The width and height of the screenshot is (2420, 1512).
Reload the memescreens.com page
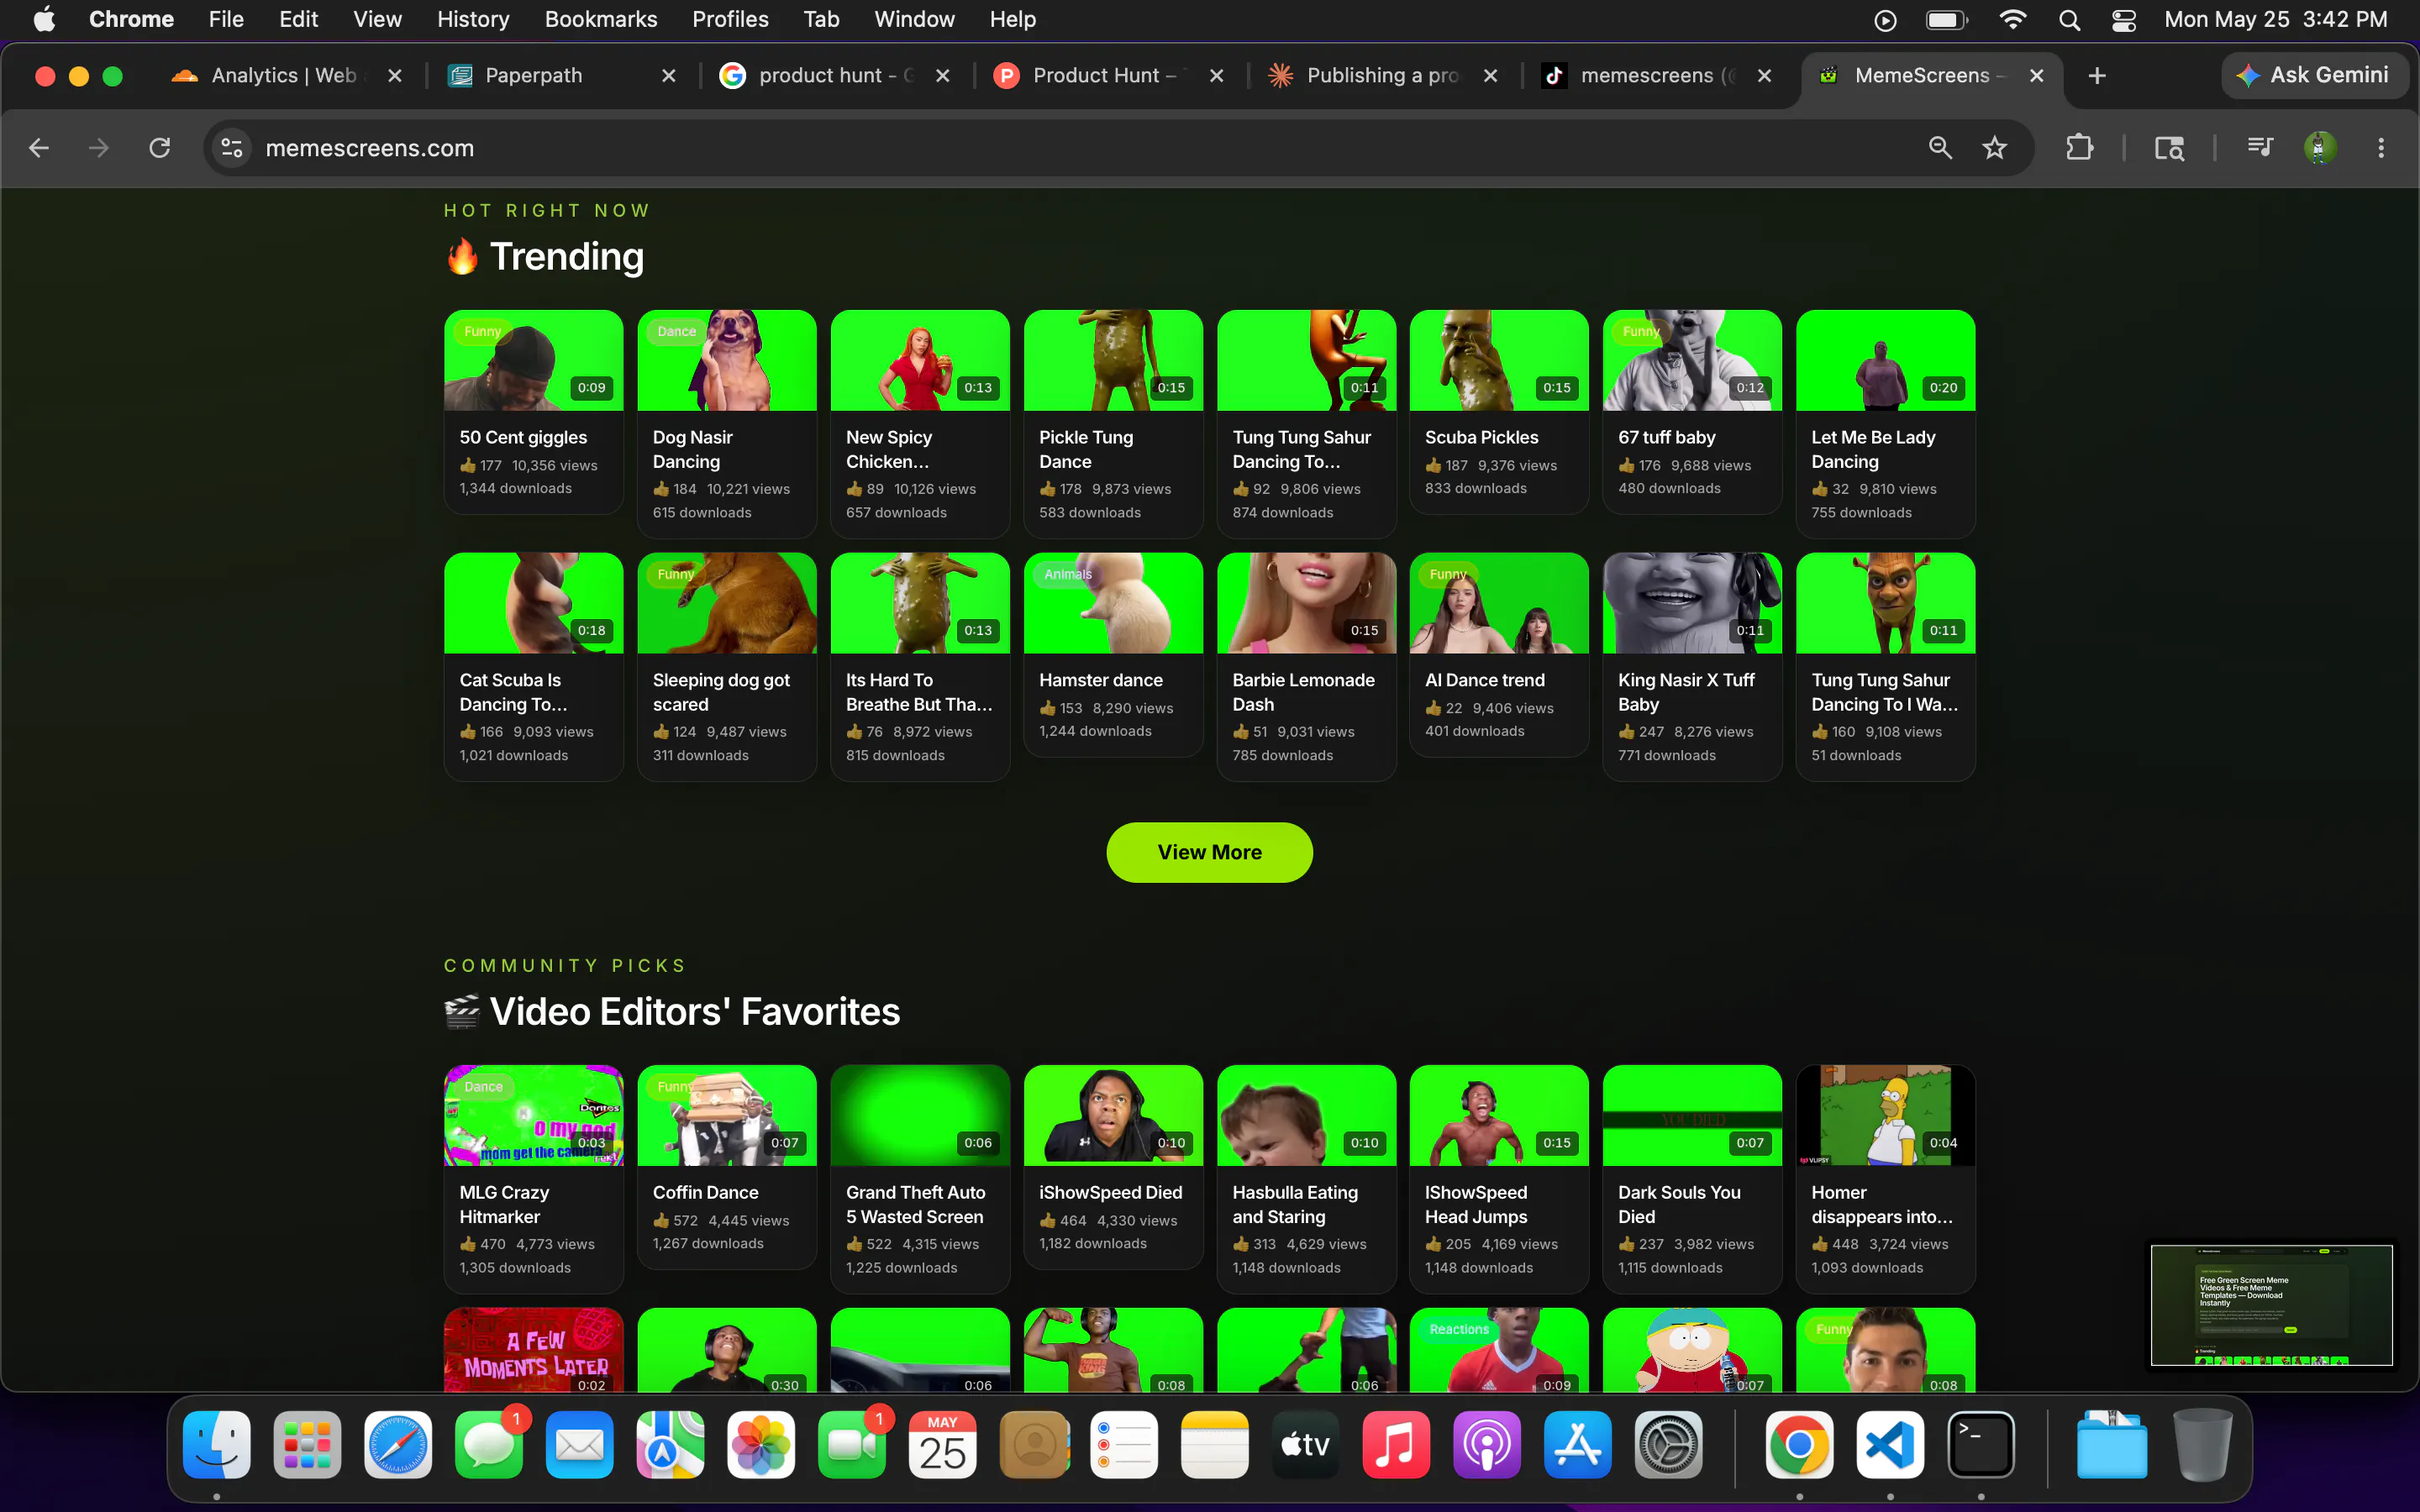(x=160, y=148)
